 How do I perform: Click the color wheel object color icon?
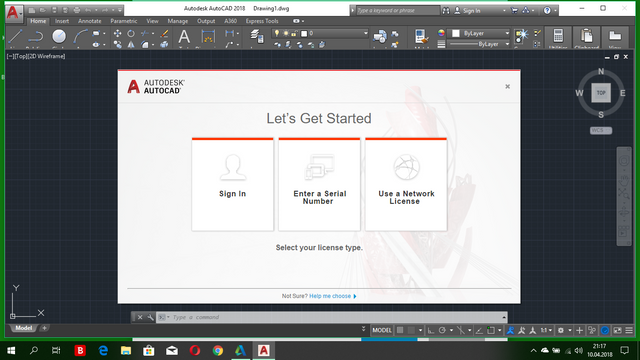click(441, 33)
